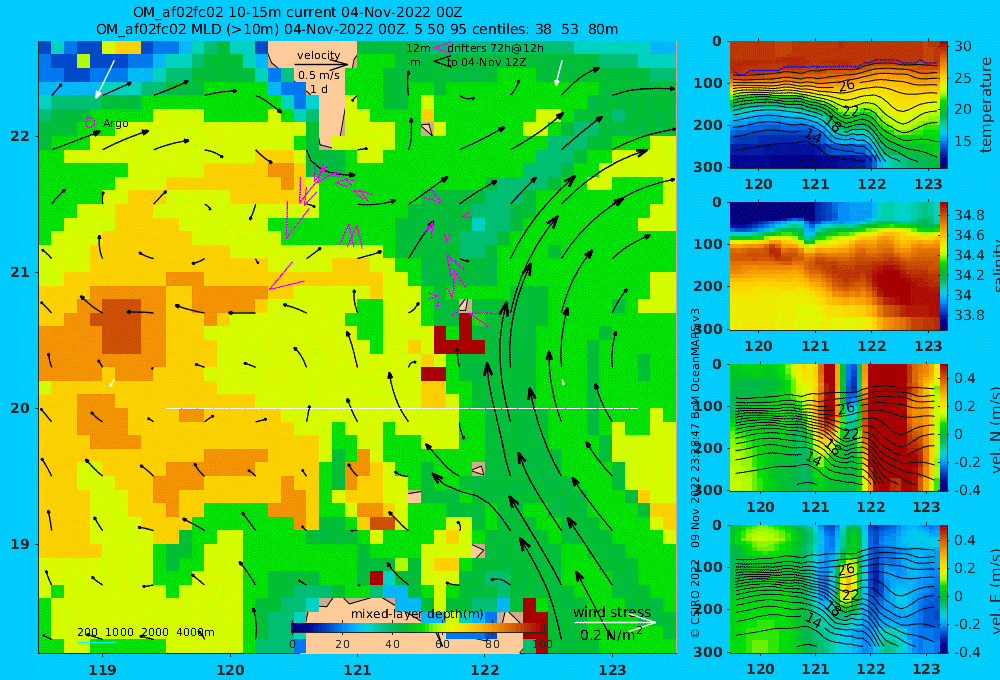Click the "Argo" legend label
The height and width of the screenshot is (680, 1000).
[115, 123]
